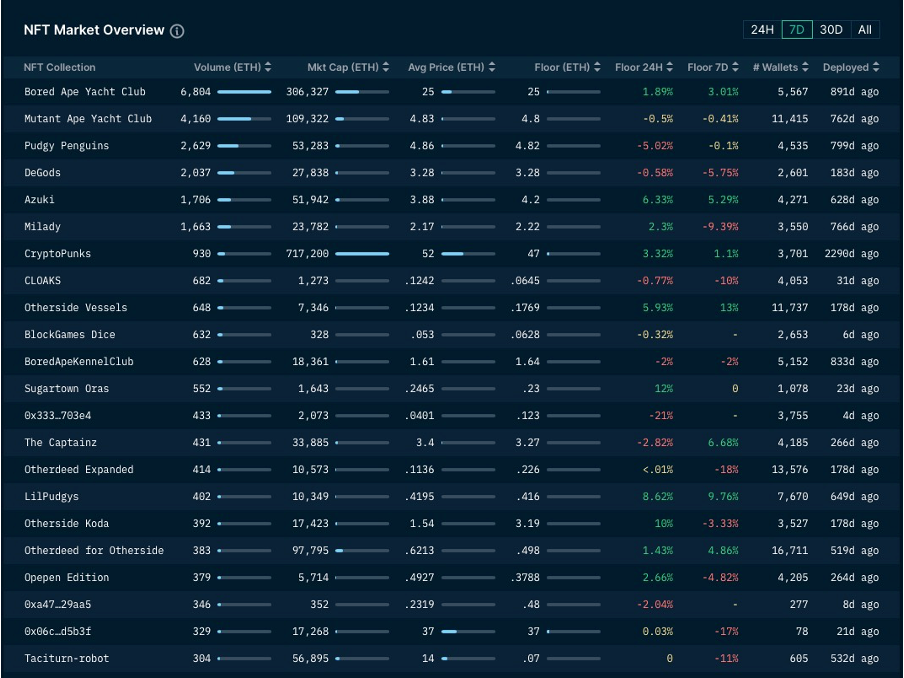Switch to the 24H time range
Image resolution: width=904 pixels, height=678 pixels.
[x=762, y=29]
